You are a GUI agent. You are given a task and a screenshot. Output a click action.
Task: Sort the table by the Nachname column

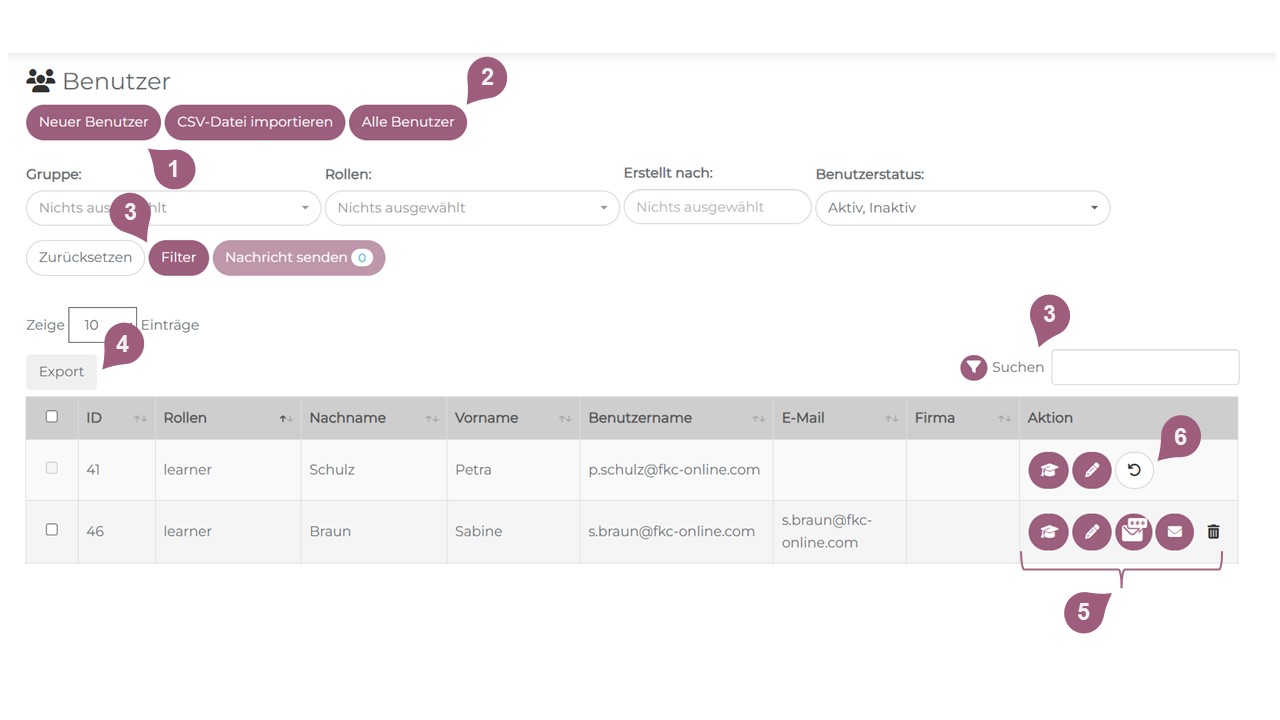click(x=370, y=418)
